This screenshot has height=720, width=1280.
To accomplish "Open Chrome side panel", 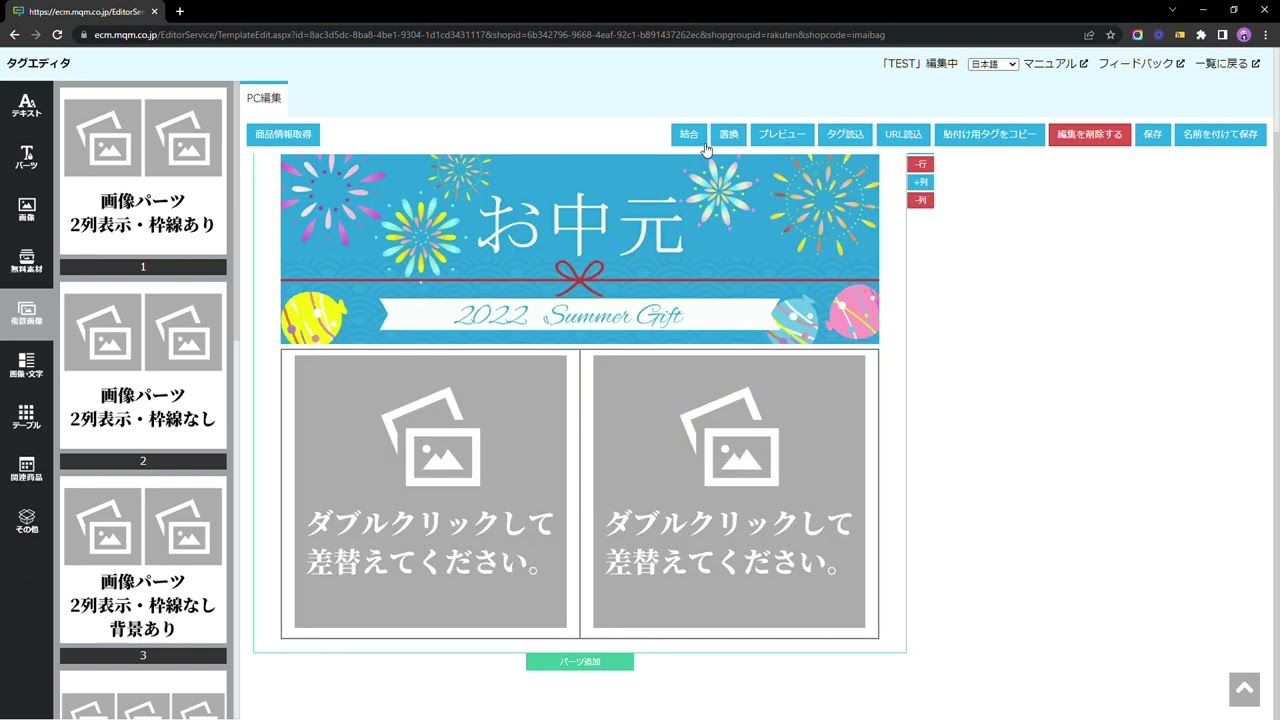I will 1222,35.
